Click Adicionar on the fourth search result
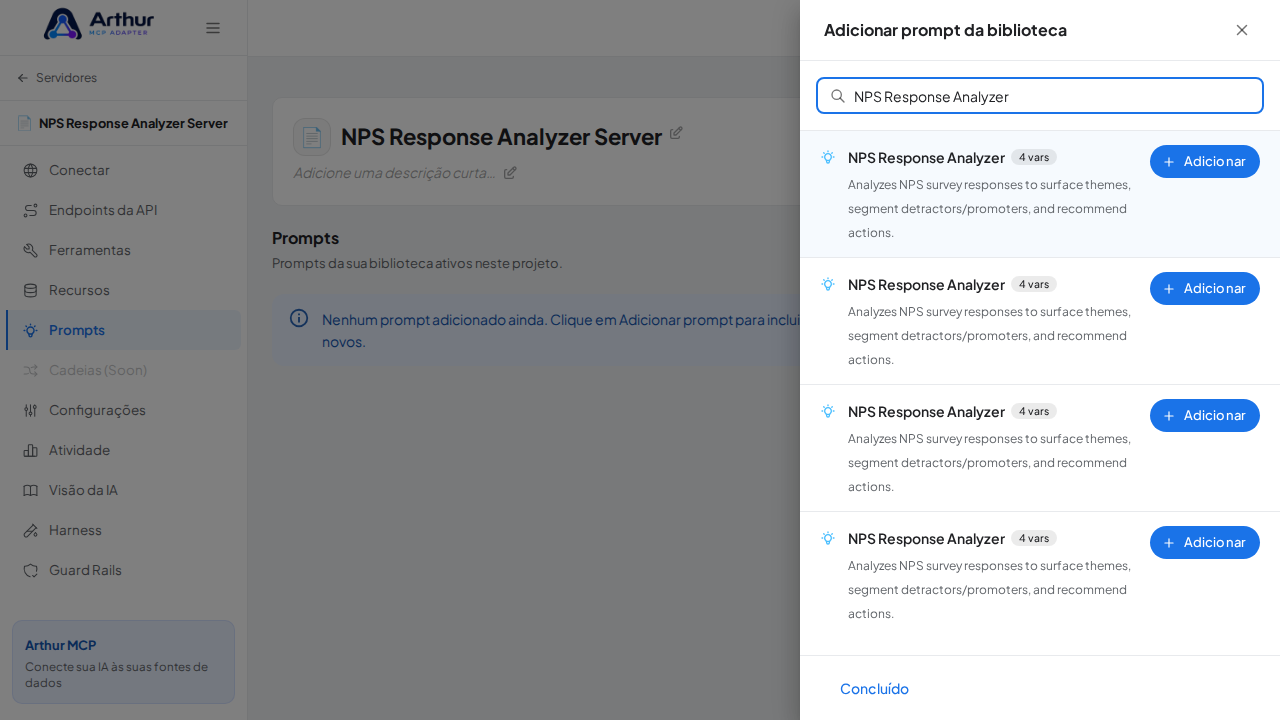1280x720 pixels. (x=1205, y=542)
